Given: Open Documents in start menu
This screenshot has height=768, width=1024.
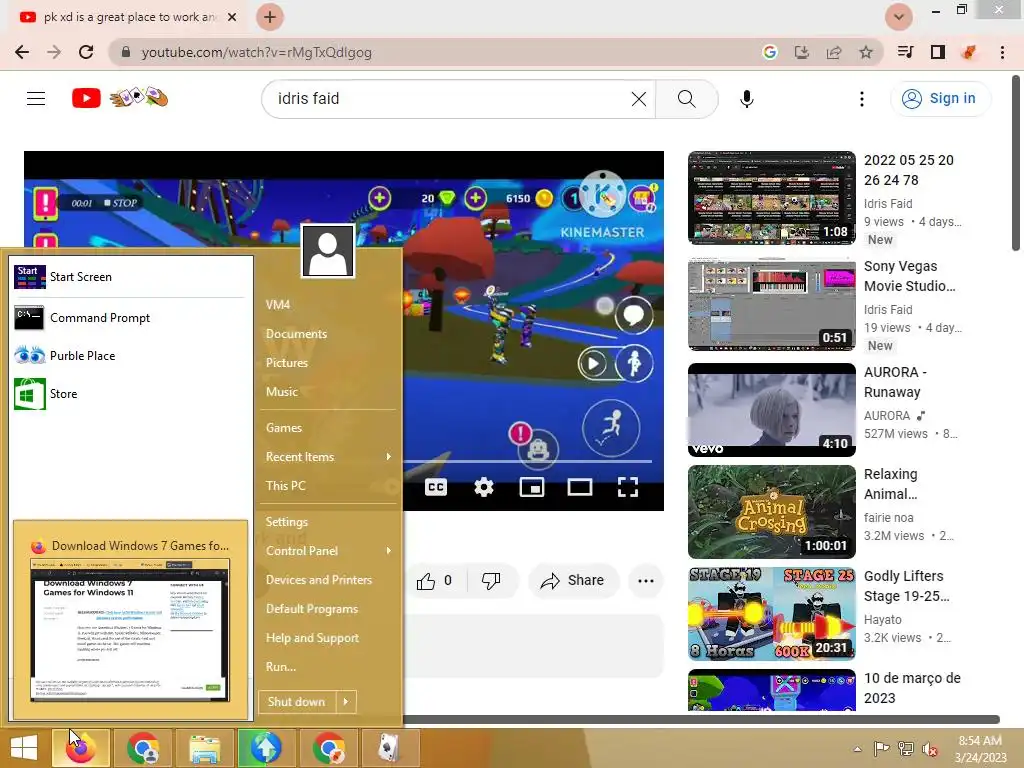Looking at the screenshot, I should coord(296,334).
